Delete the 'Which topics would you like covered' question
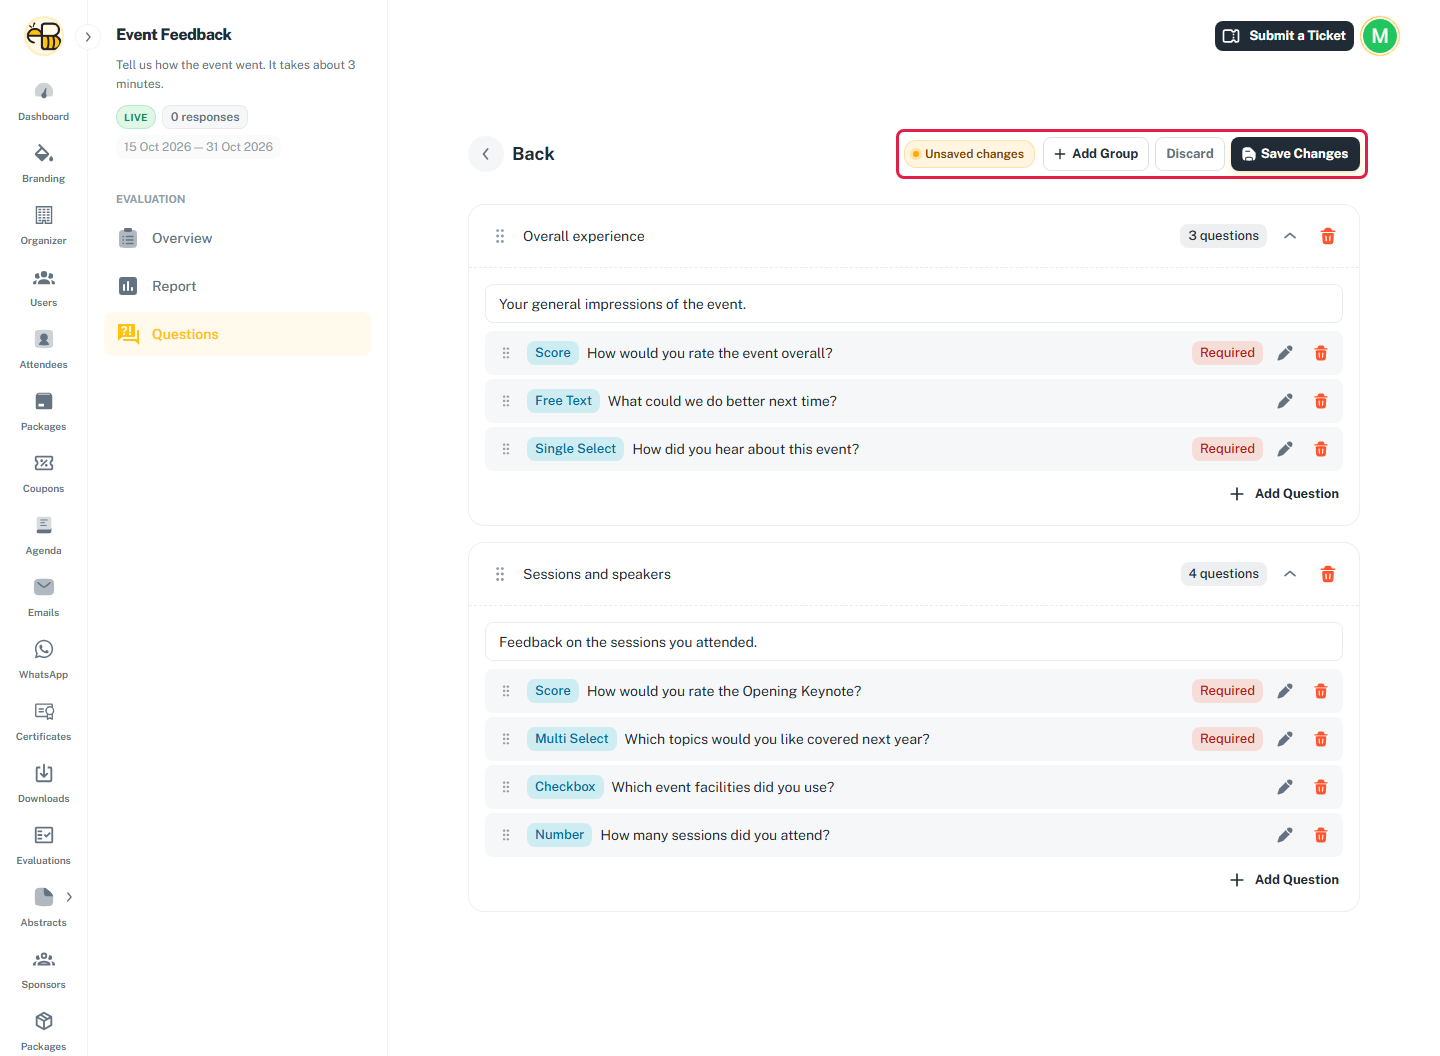 1321,739
